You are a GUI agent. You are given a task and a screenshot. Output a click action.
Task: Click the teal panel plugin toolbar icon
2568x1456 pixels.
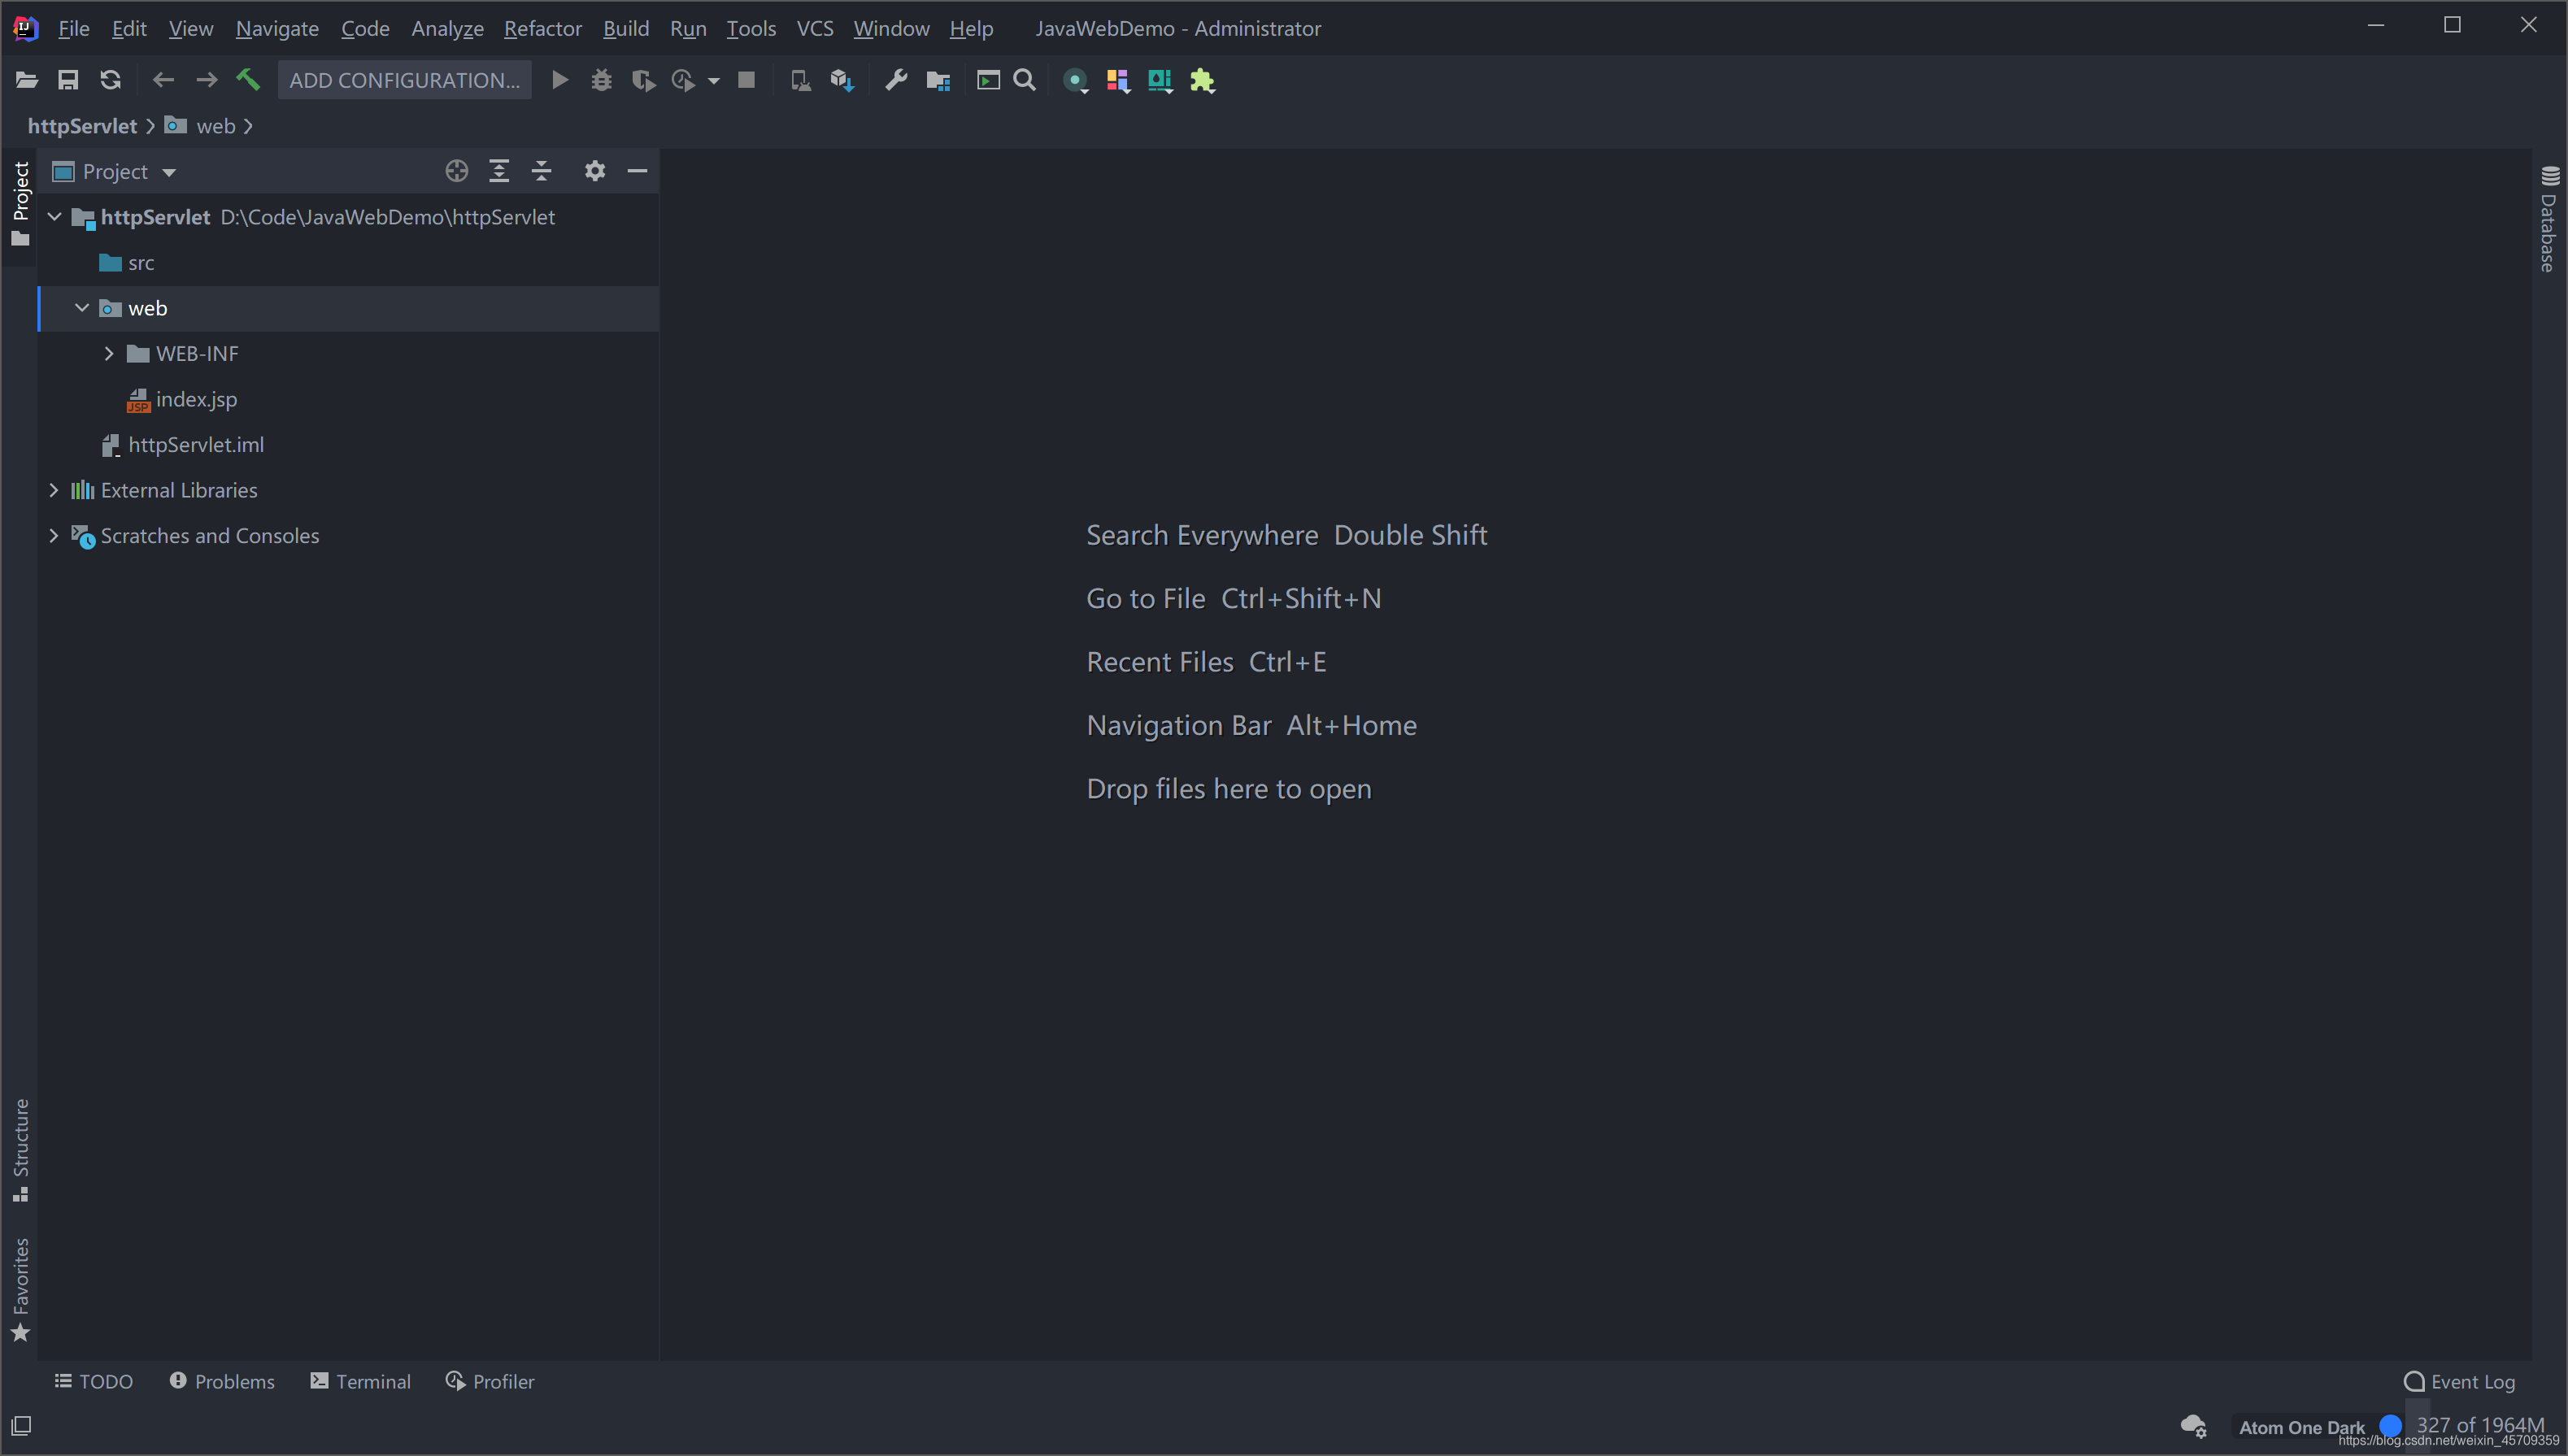click(1160, 81)
